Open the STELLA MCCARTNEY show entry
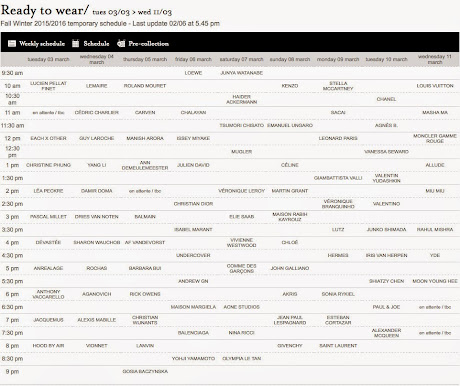This screenshot has width=460, height=386. point(338,86)
